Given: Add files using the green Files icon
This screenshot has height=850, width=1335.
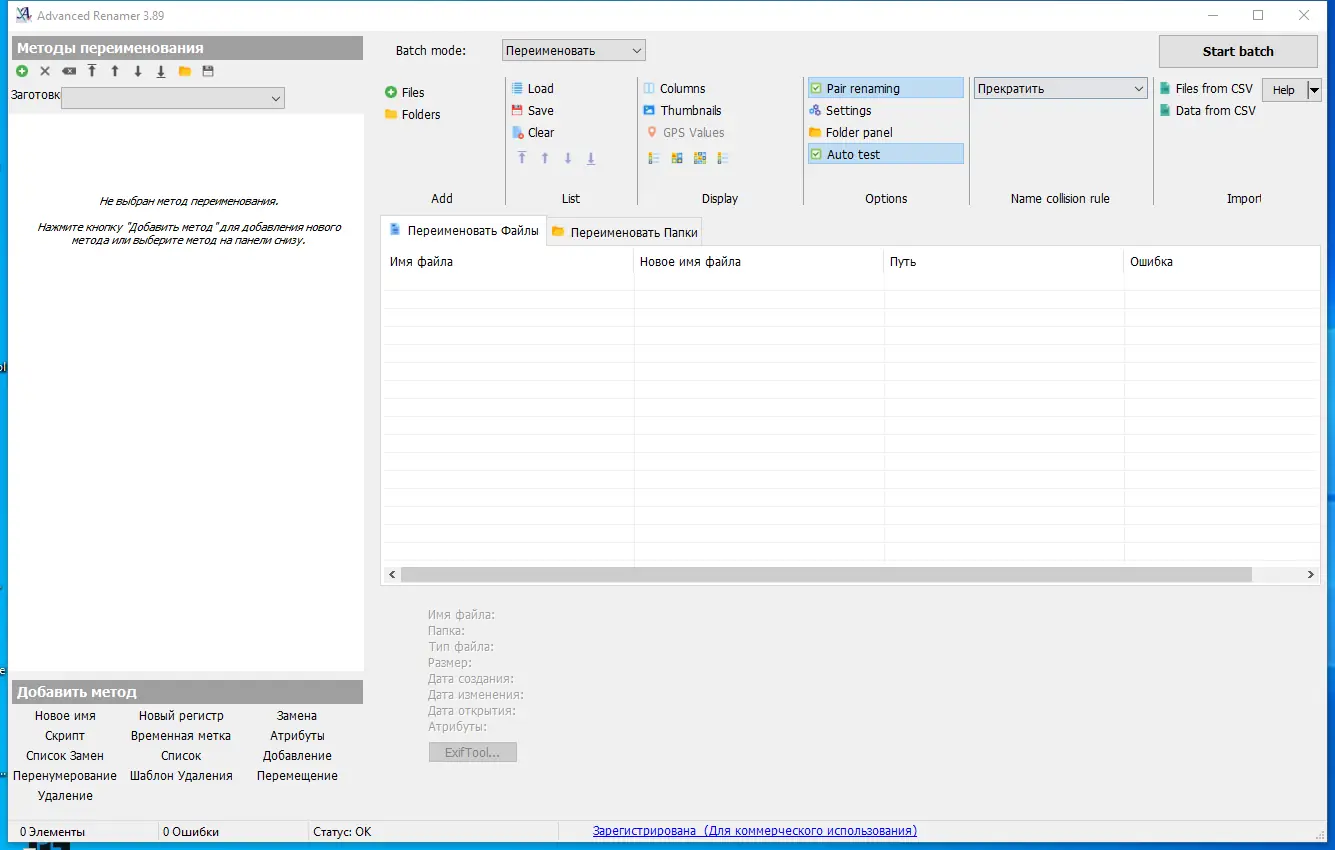Looking at the screenshot, I should 404,92.
